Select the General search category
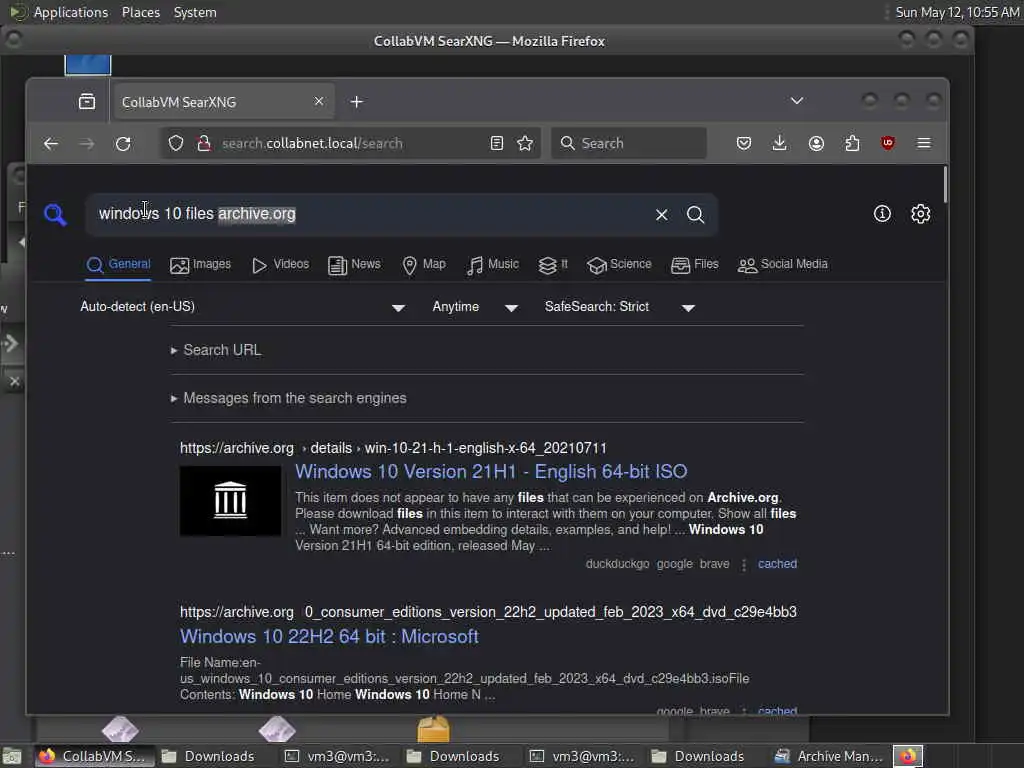 point(118,264)
